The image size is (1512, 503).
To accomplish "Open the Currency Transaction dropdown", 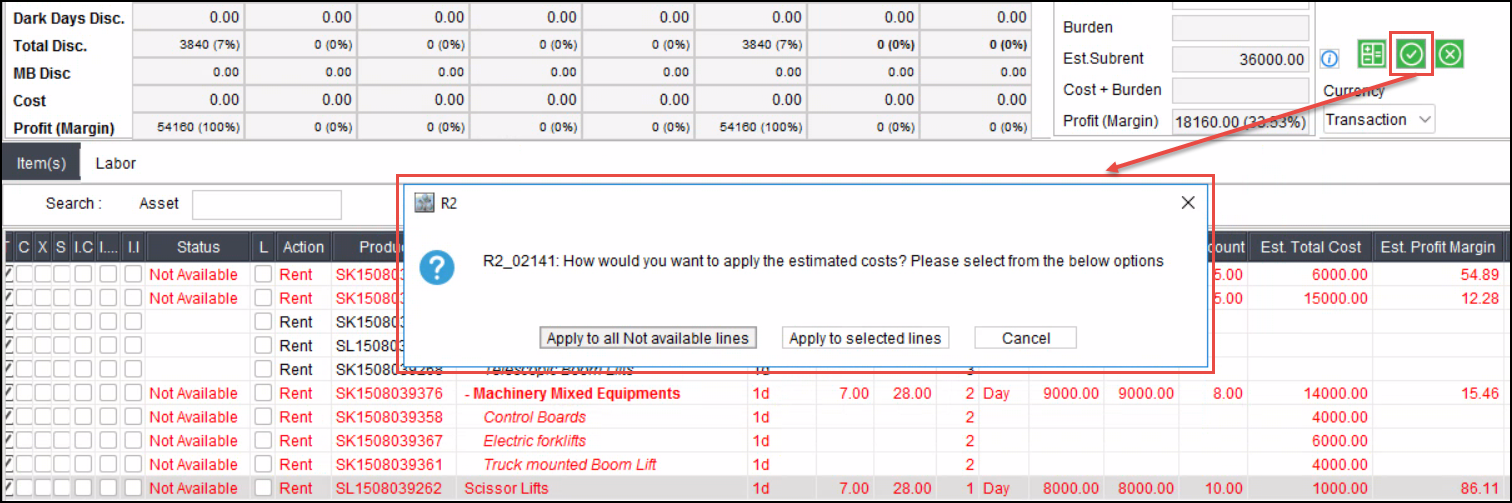I will coord(1379,119).
